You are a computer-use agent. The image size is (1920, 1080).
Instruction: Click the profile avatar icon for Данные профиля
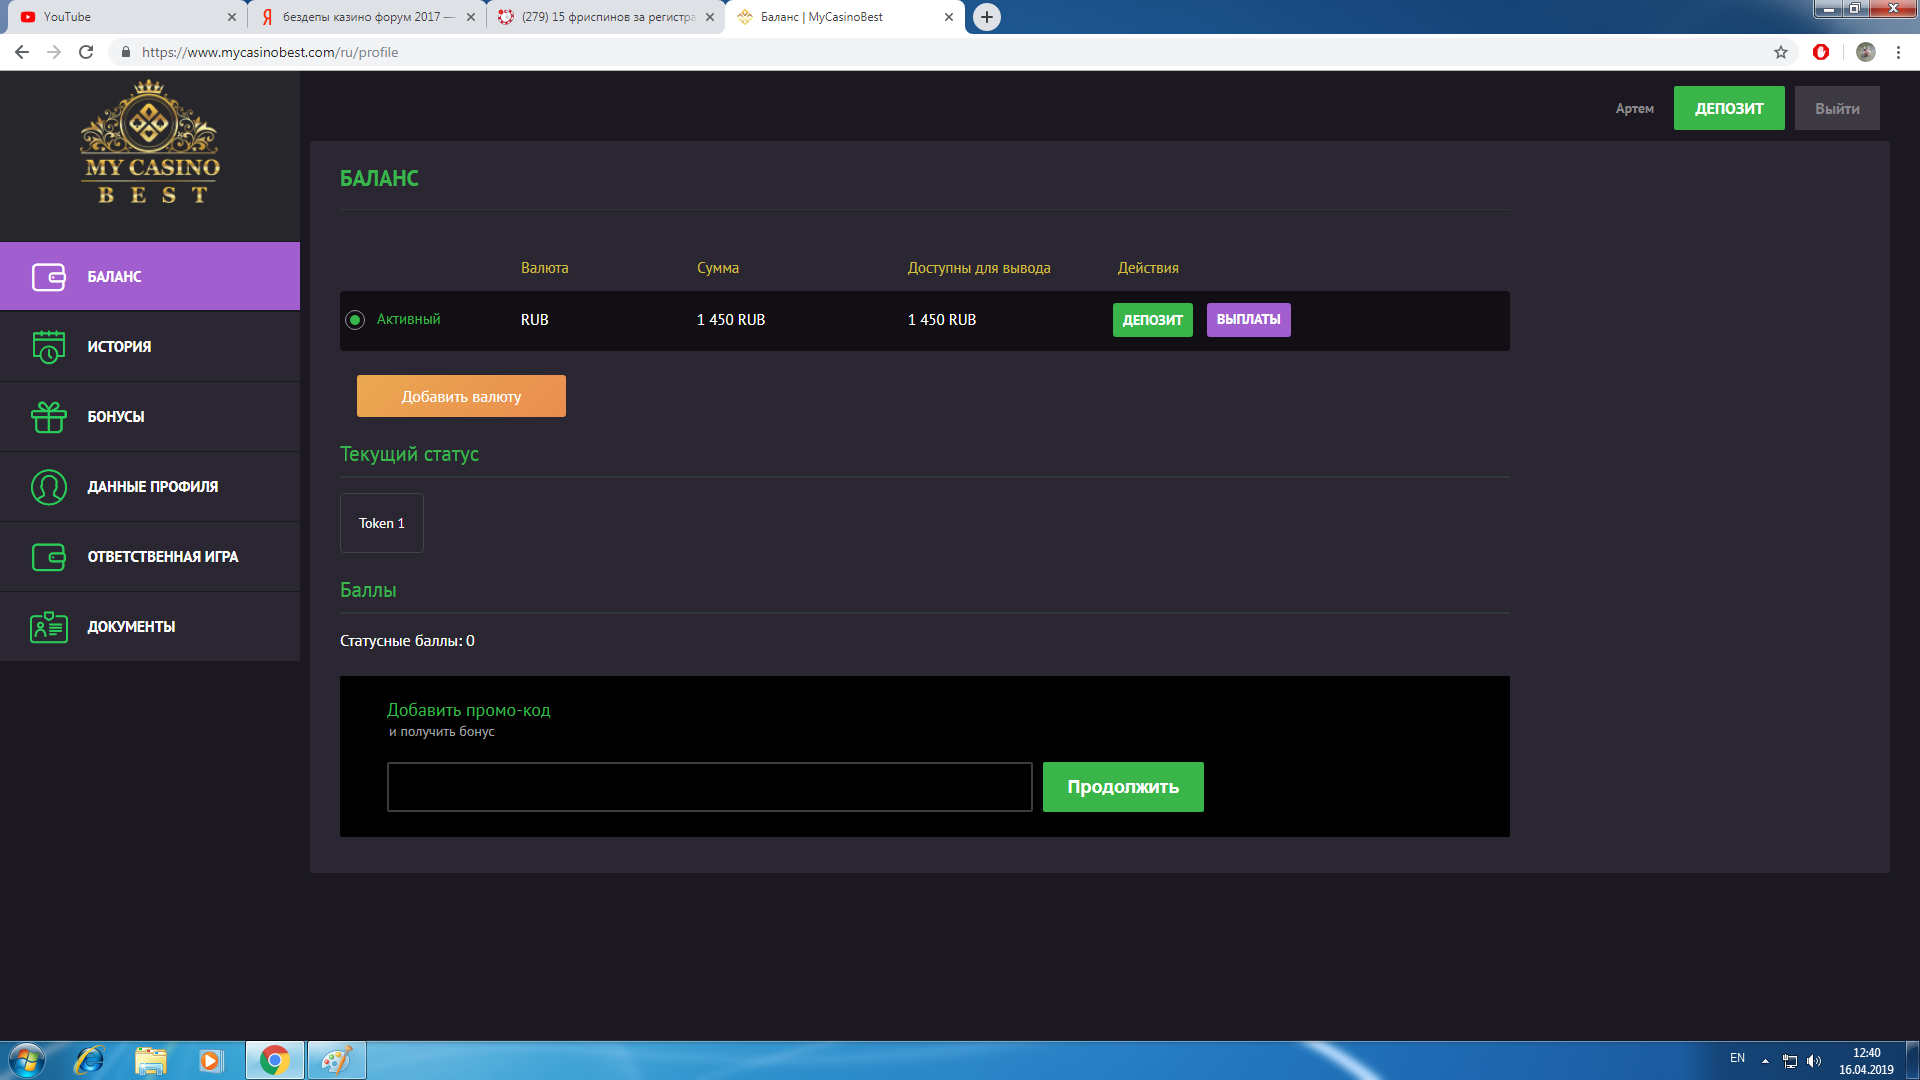[x=48, y=487]
